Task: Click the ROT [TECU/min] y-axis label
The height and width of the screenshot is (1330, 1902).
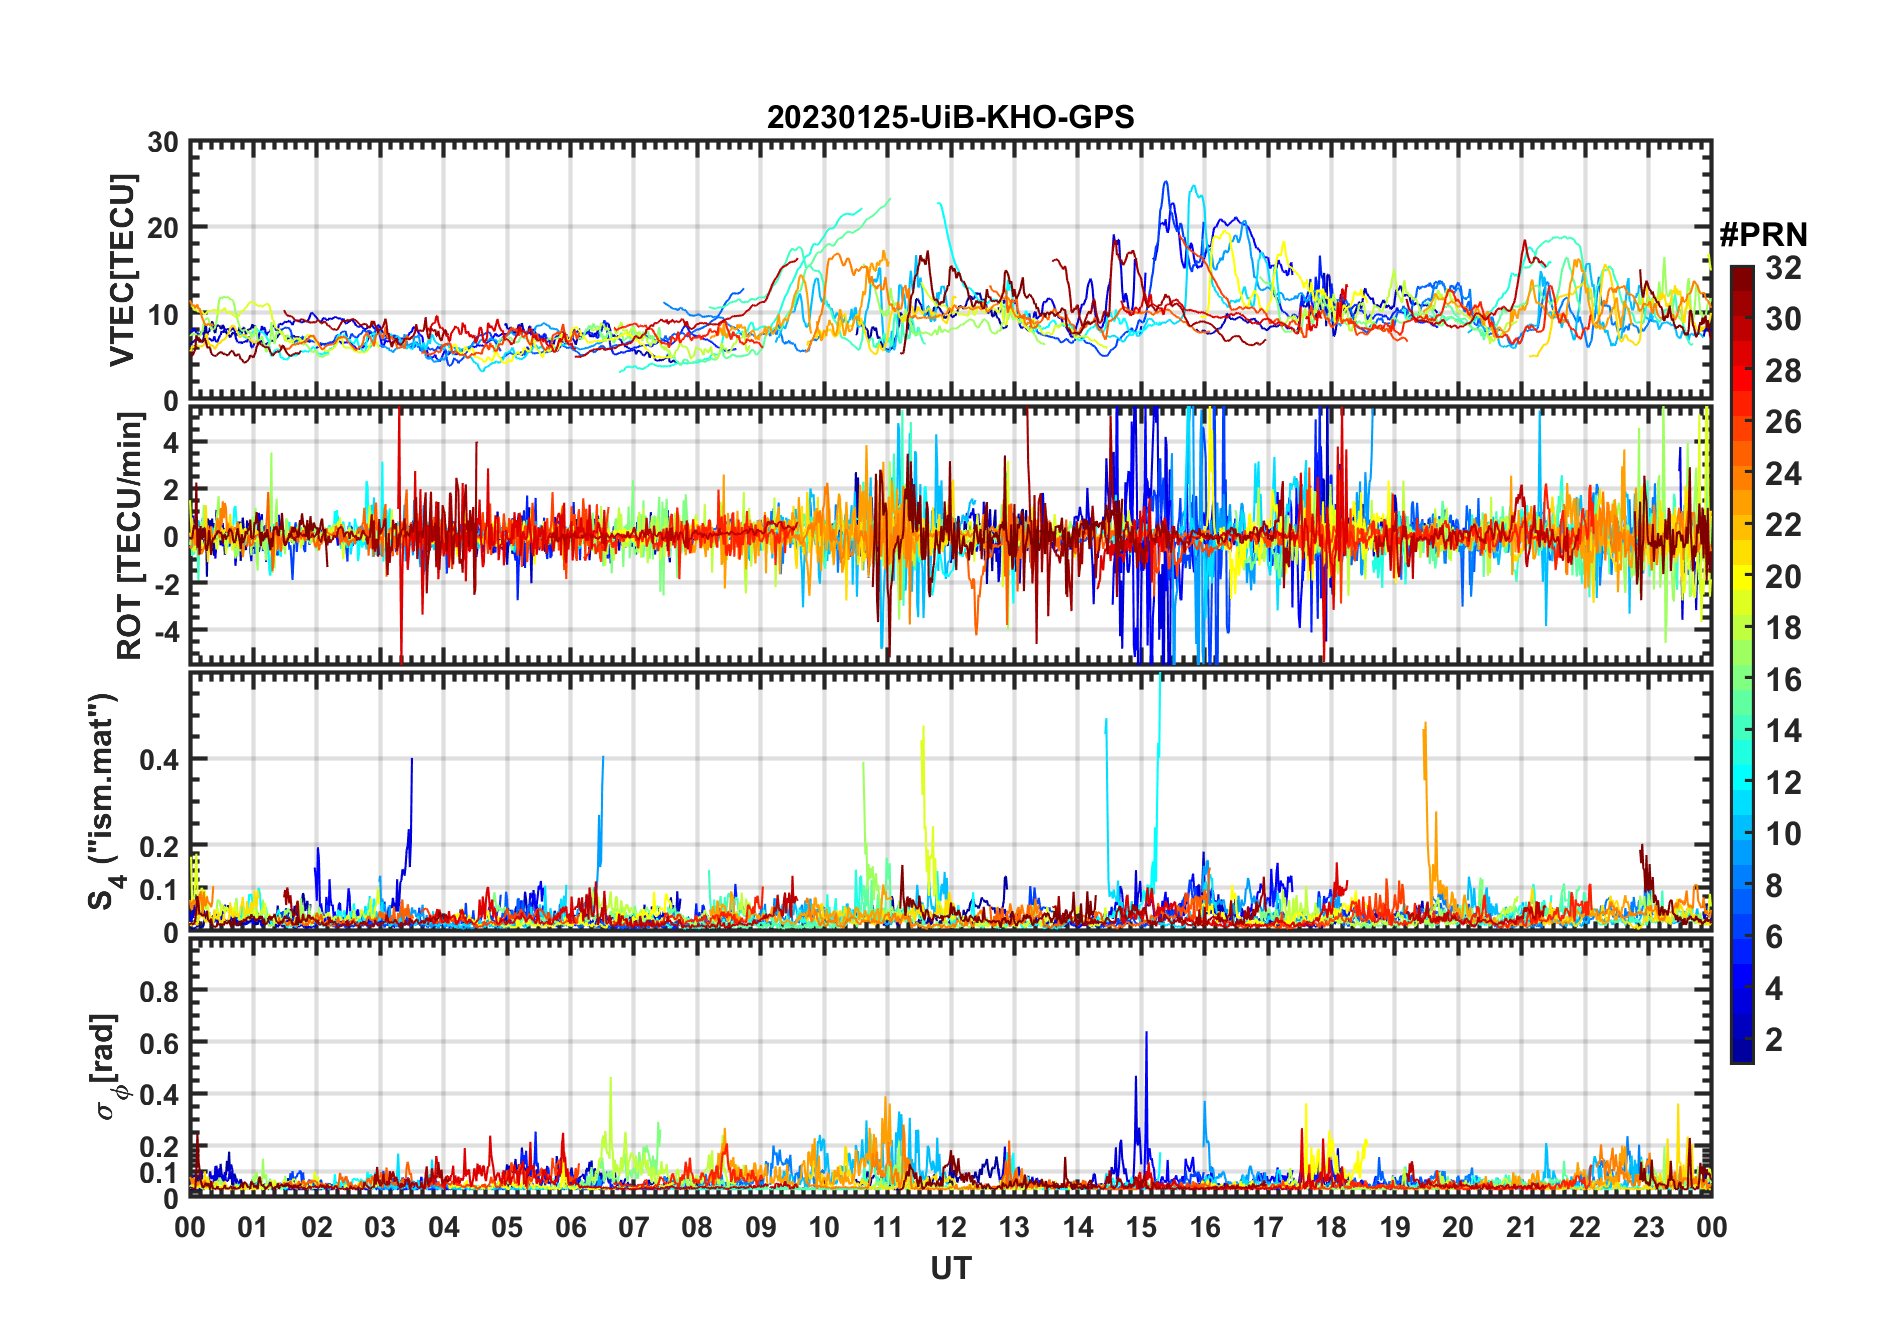Action: (x=129, y=536)
